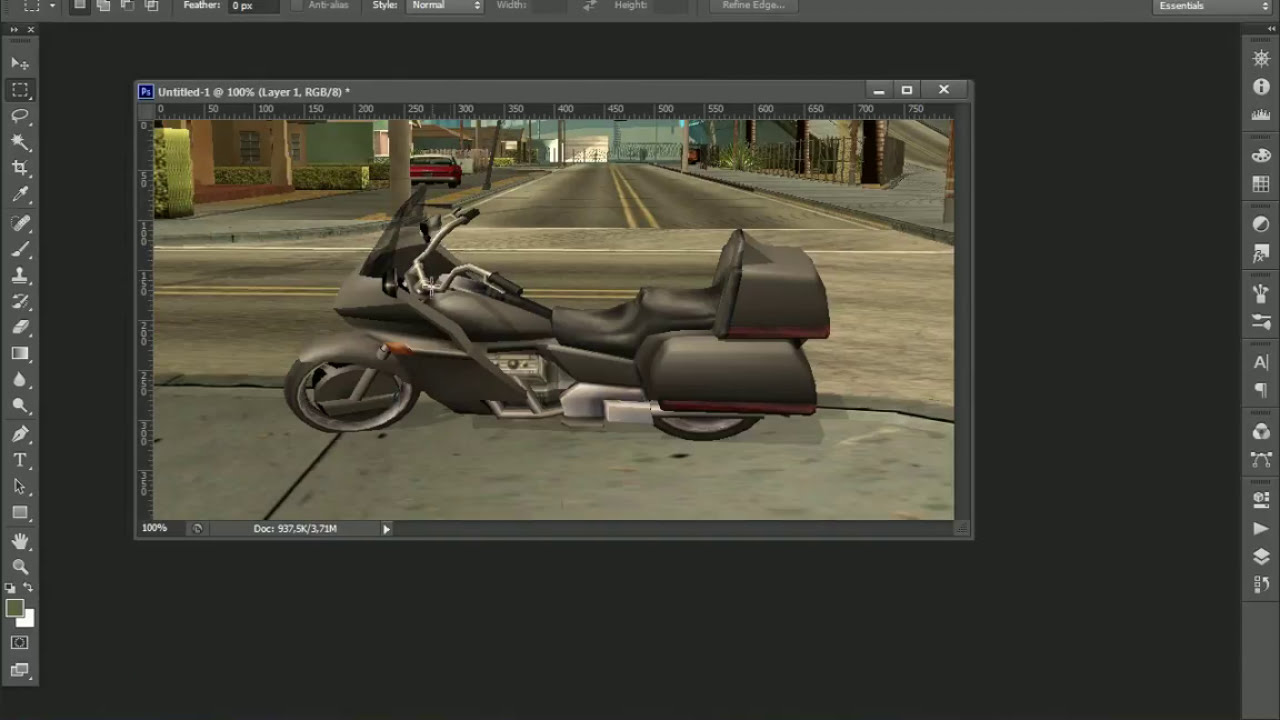Toggle Quick Mask mode
Screen dimensions: 1280x720
tap(20, 643)
